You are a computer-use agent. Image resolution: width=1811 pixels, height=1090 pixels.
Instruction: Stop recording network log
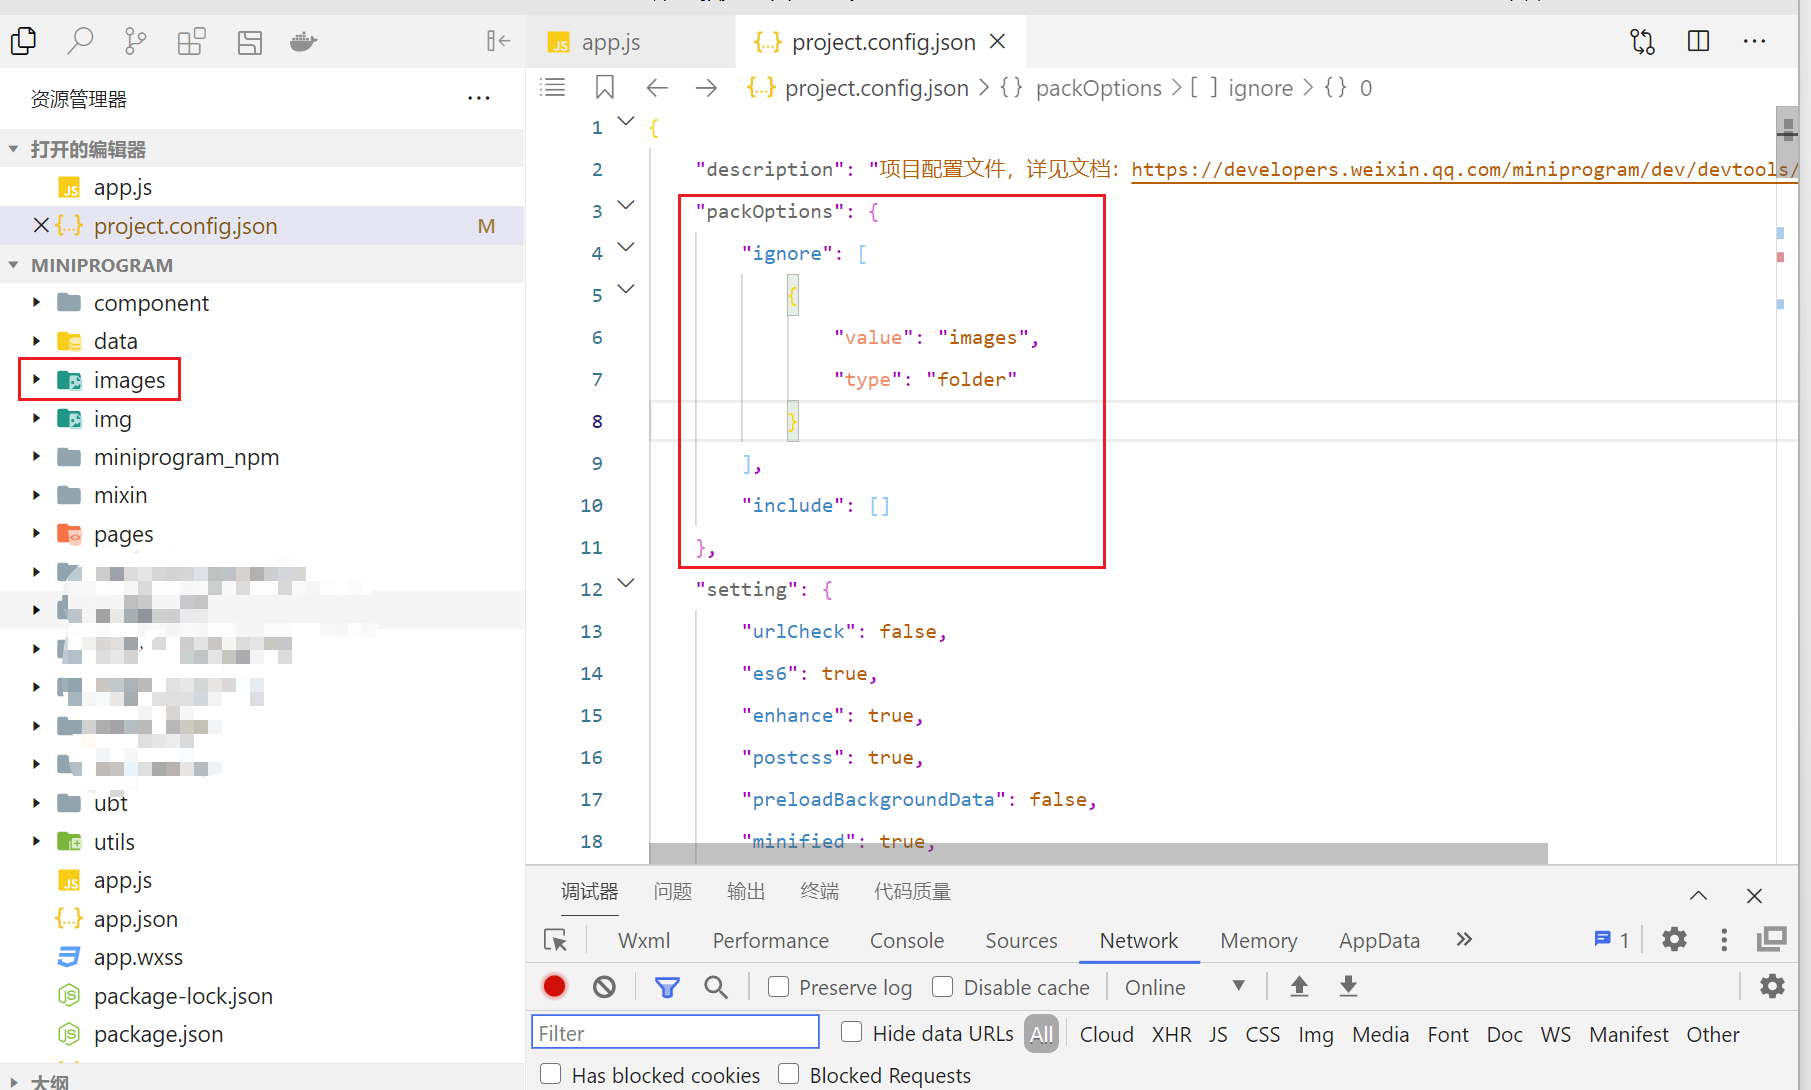point(555,987)
